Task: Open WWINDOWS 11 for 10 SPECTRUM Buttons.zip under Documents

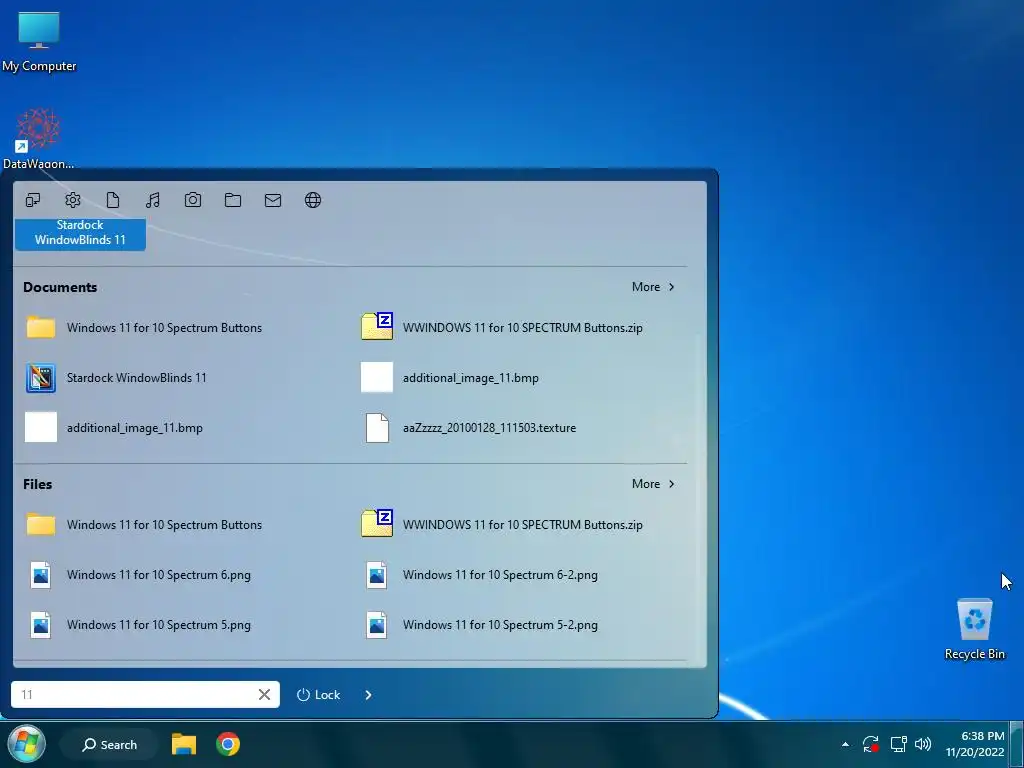Action: point(502,328)
